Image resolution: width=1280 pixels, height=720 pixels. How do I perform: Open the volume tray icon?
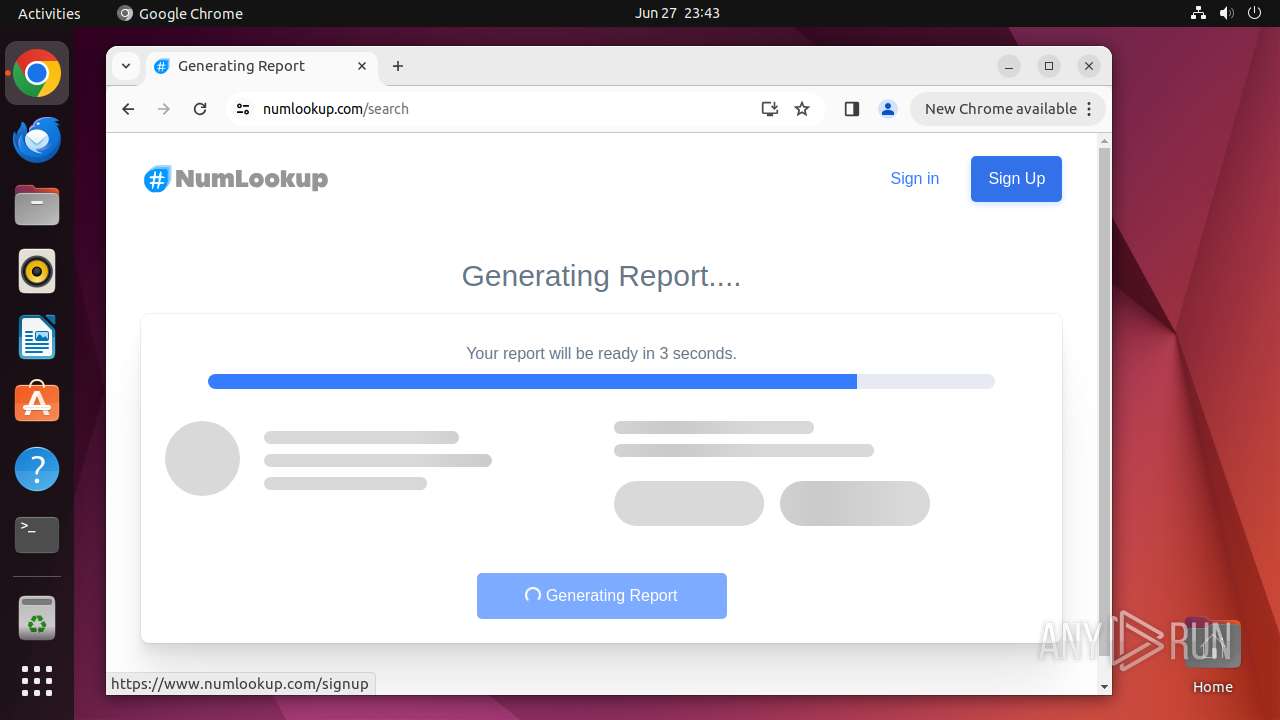[x=1226, y=13]
